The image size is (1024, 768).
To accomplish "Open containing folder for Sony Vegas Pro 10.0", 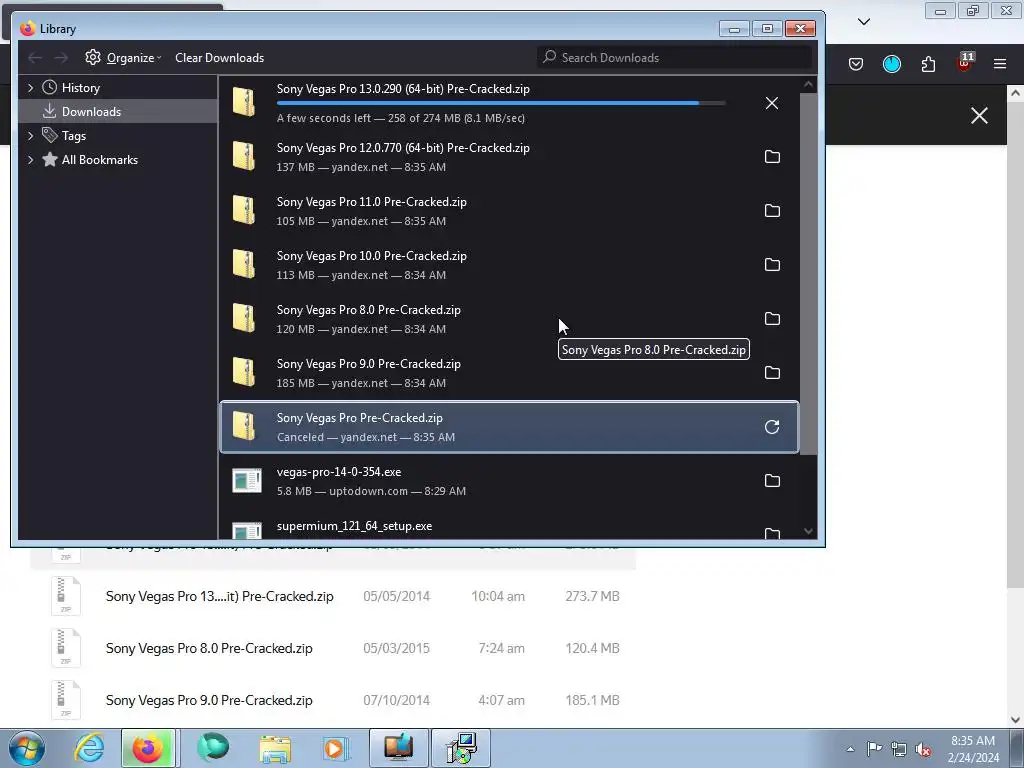I will [x=772, y=264].
